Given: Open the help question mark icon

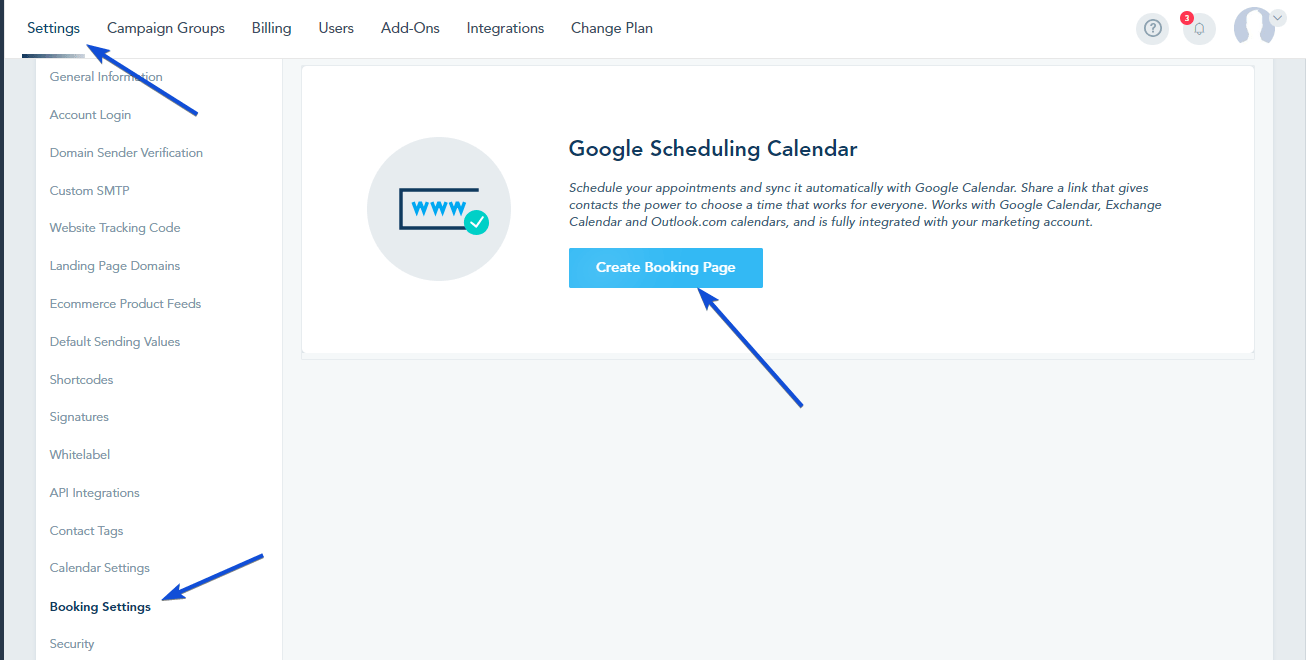Looking at the screenshot, I should pyautogui.click(x=1152, y=29).
